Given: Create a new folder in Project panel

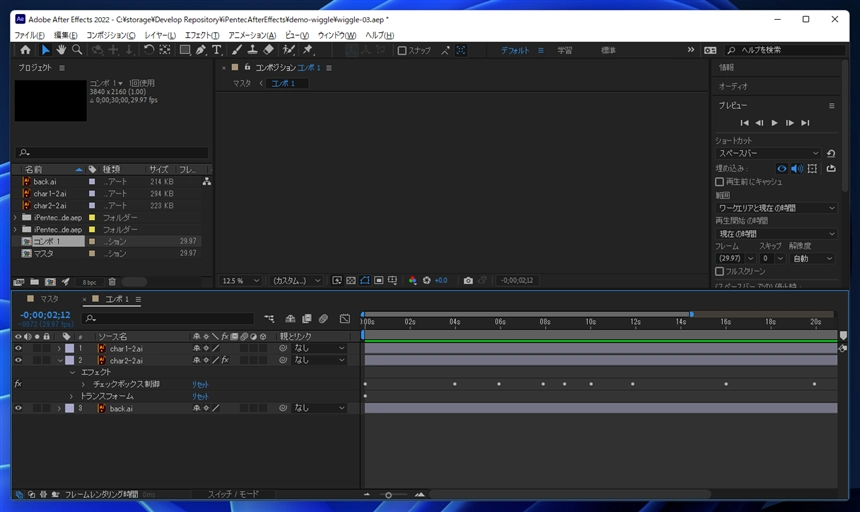Looking at the screenshot, I should pyautogui.click(x=35, y=282).
